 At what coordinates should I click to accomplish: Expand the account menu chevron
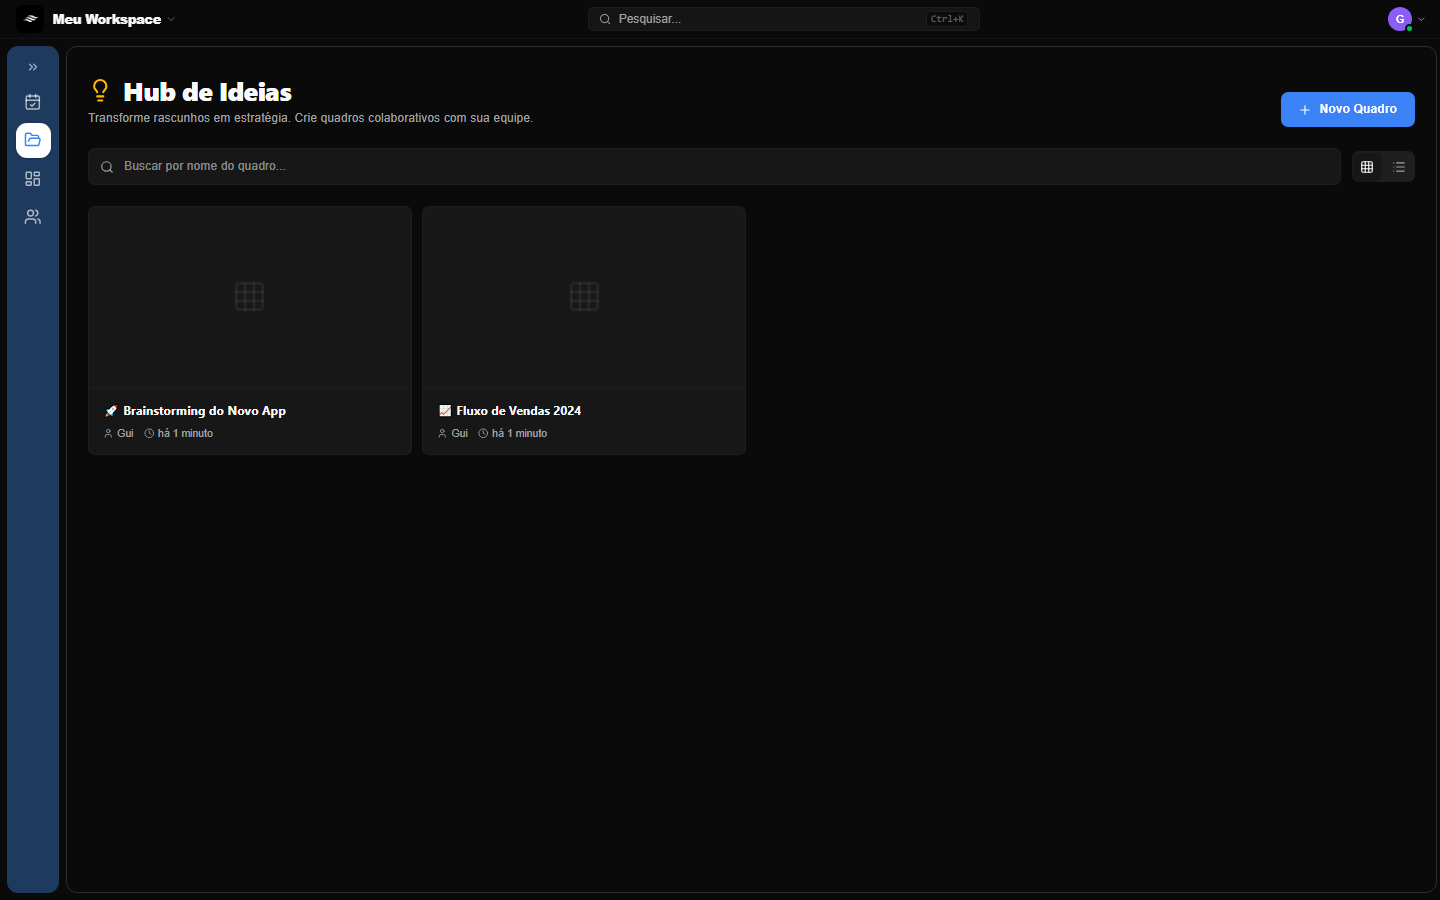[1421, 19]
